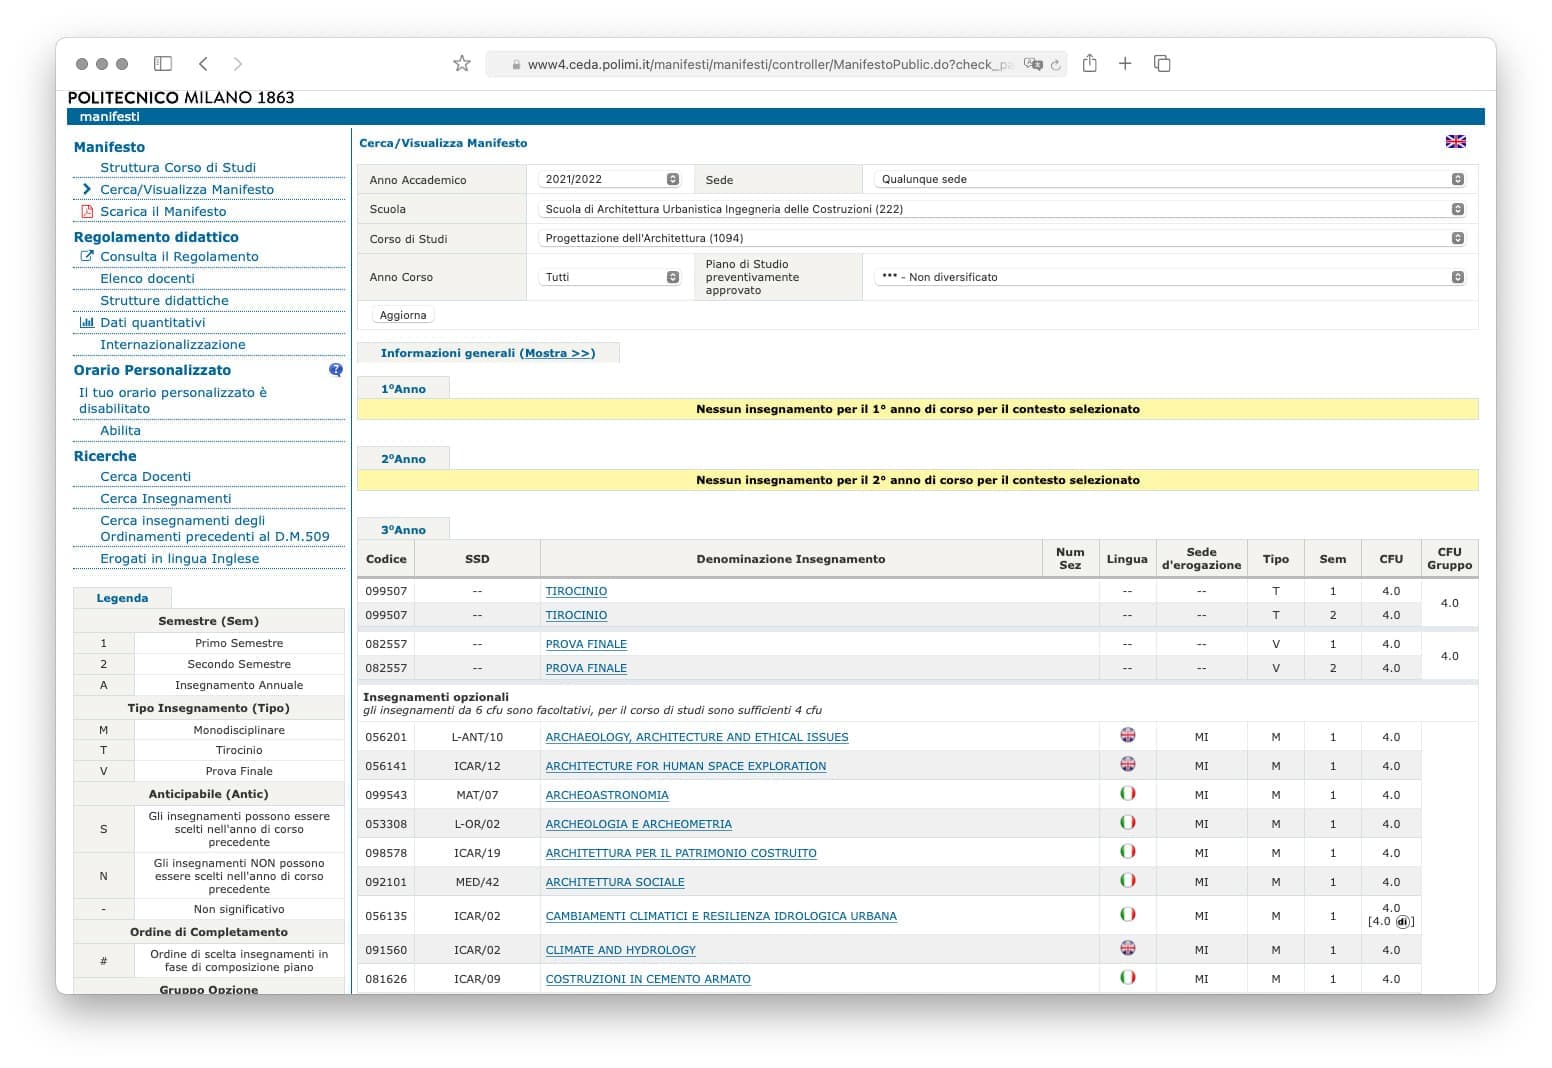Open a new tab with the plus icon
Viewport: 1552px width, 1068px height.
pyautogui.click(x=1125, y=64)
